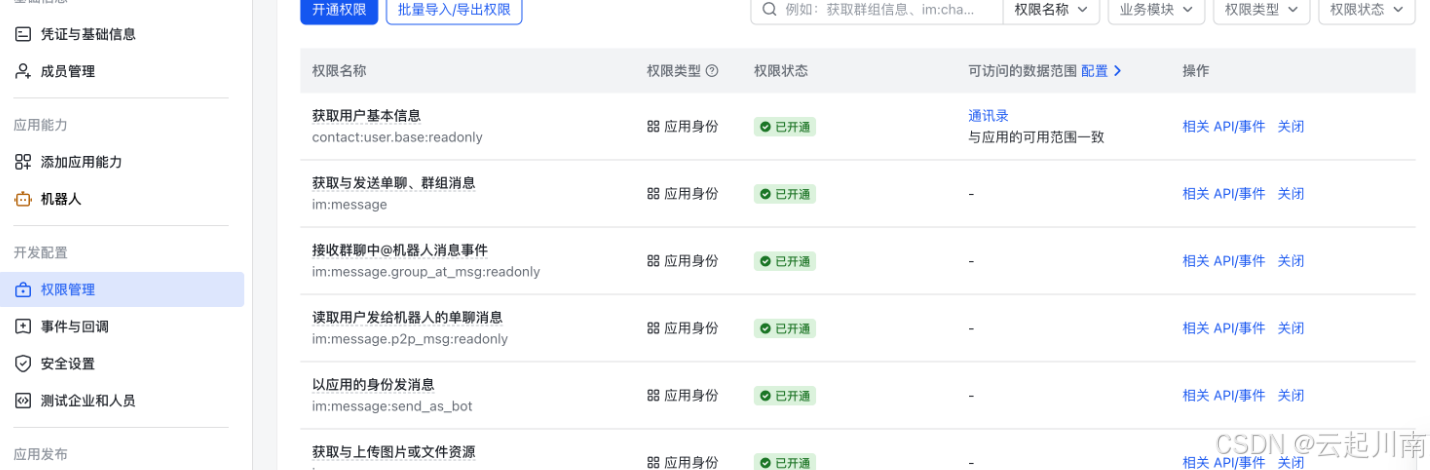This screenshot has width=1430, height=470.
Task: Click 关闭 for im:message permission
Action: 1291,194
